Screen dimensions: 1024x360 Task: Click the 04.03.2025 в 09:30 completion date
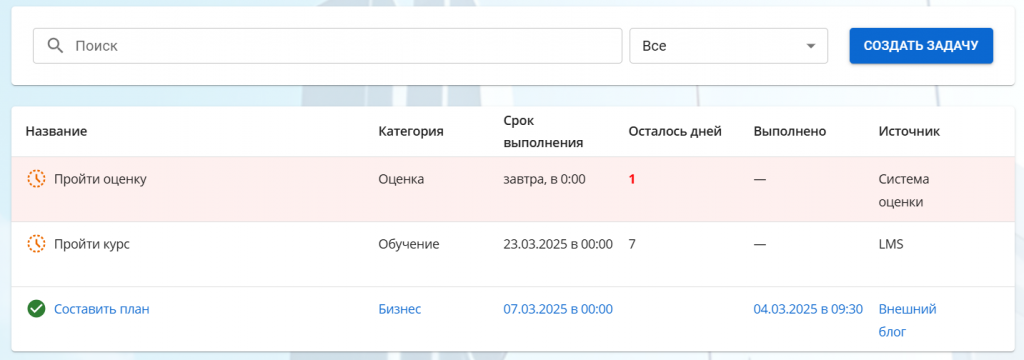pos(808,309)
